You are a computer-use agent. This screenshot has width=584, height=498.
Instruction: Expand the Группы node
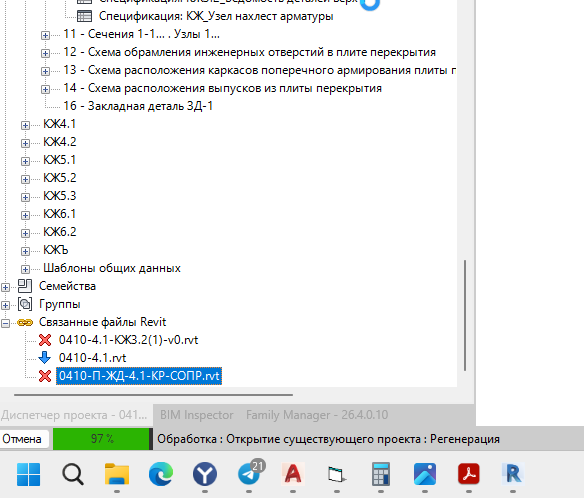pos(5,305)
